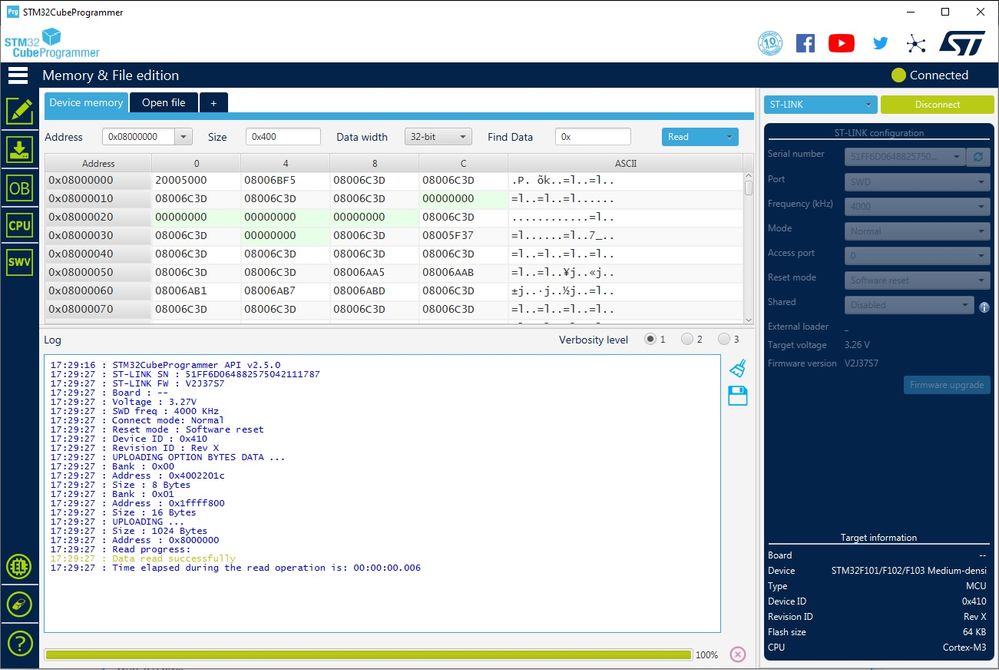The height and width of the screenshot is (670, 999).
Task: Open the hamburger menu icon
Action: [x=18, y=75]
